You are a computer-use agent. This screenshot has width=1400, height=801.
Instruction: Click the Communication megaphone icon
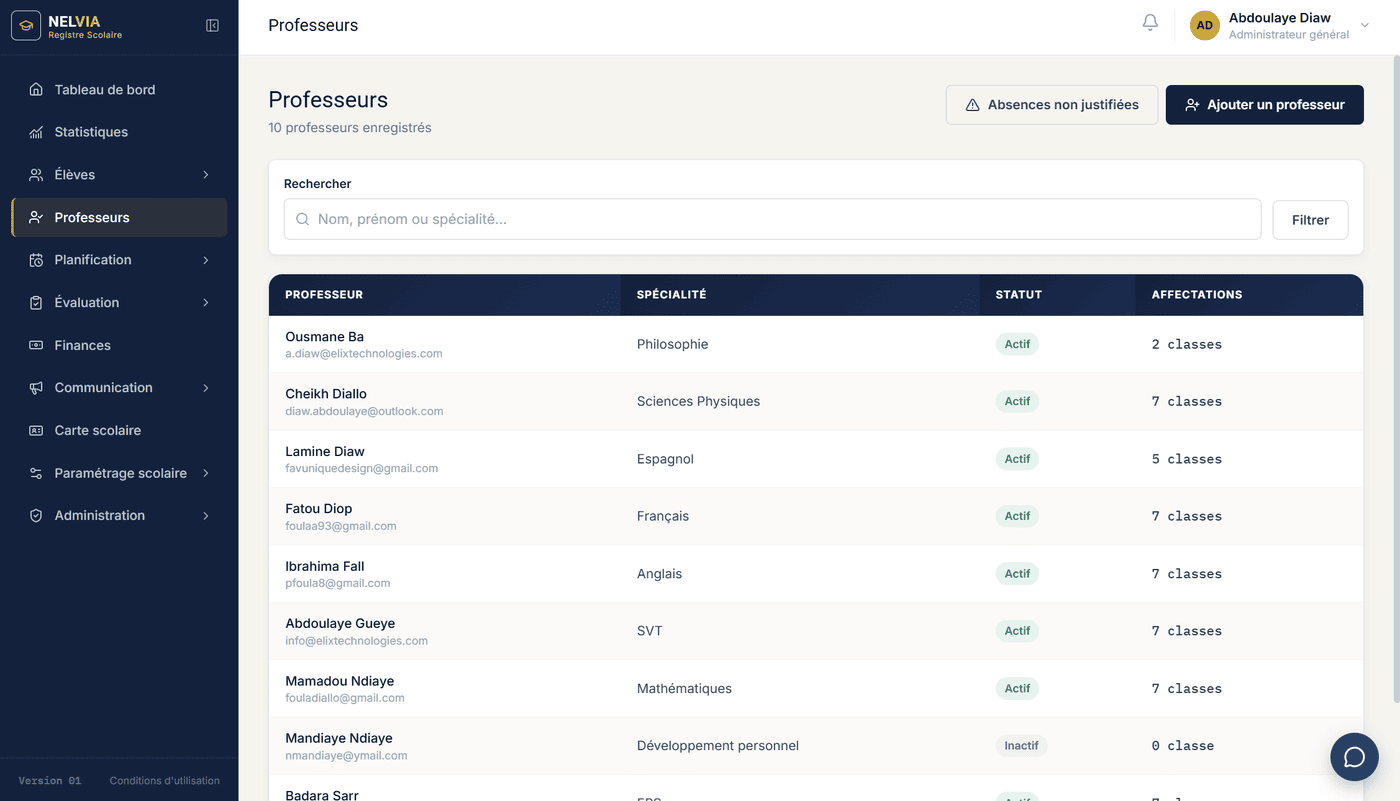pos(36,388)
